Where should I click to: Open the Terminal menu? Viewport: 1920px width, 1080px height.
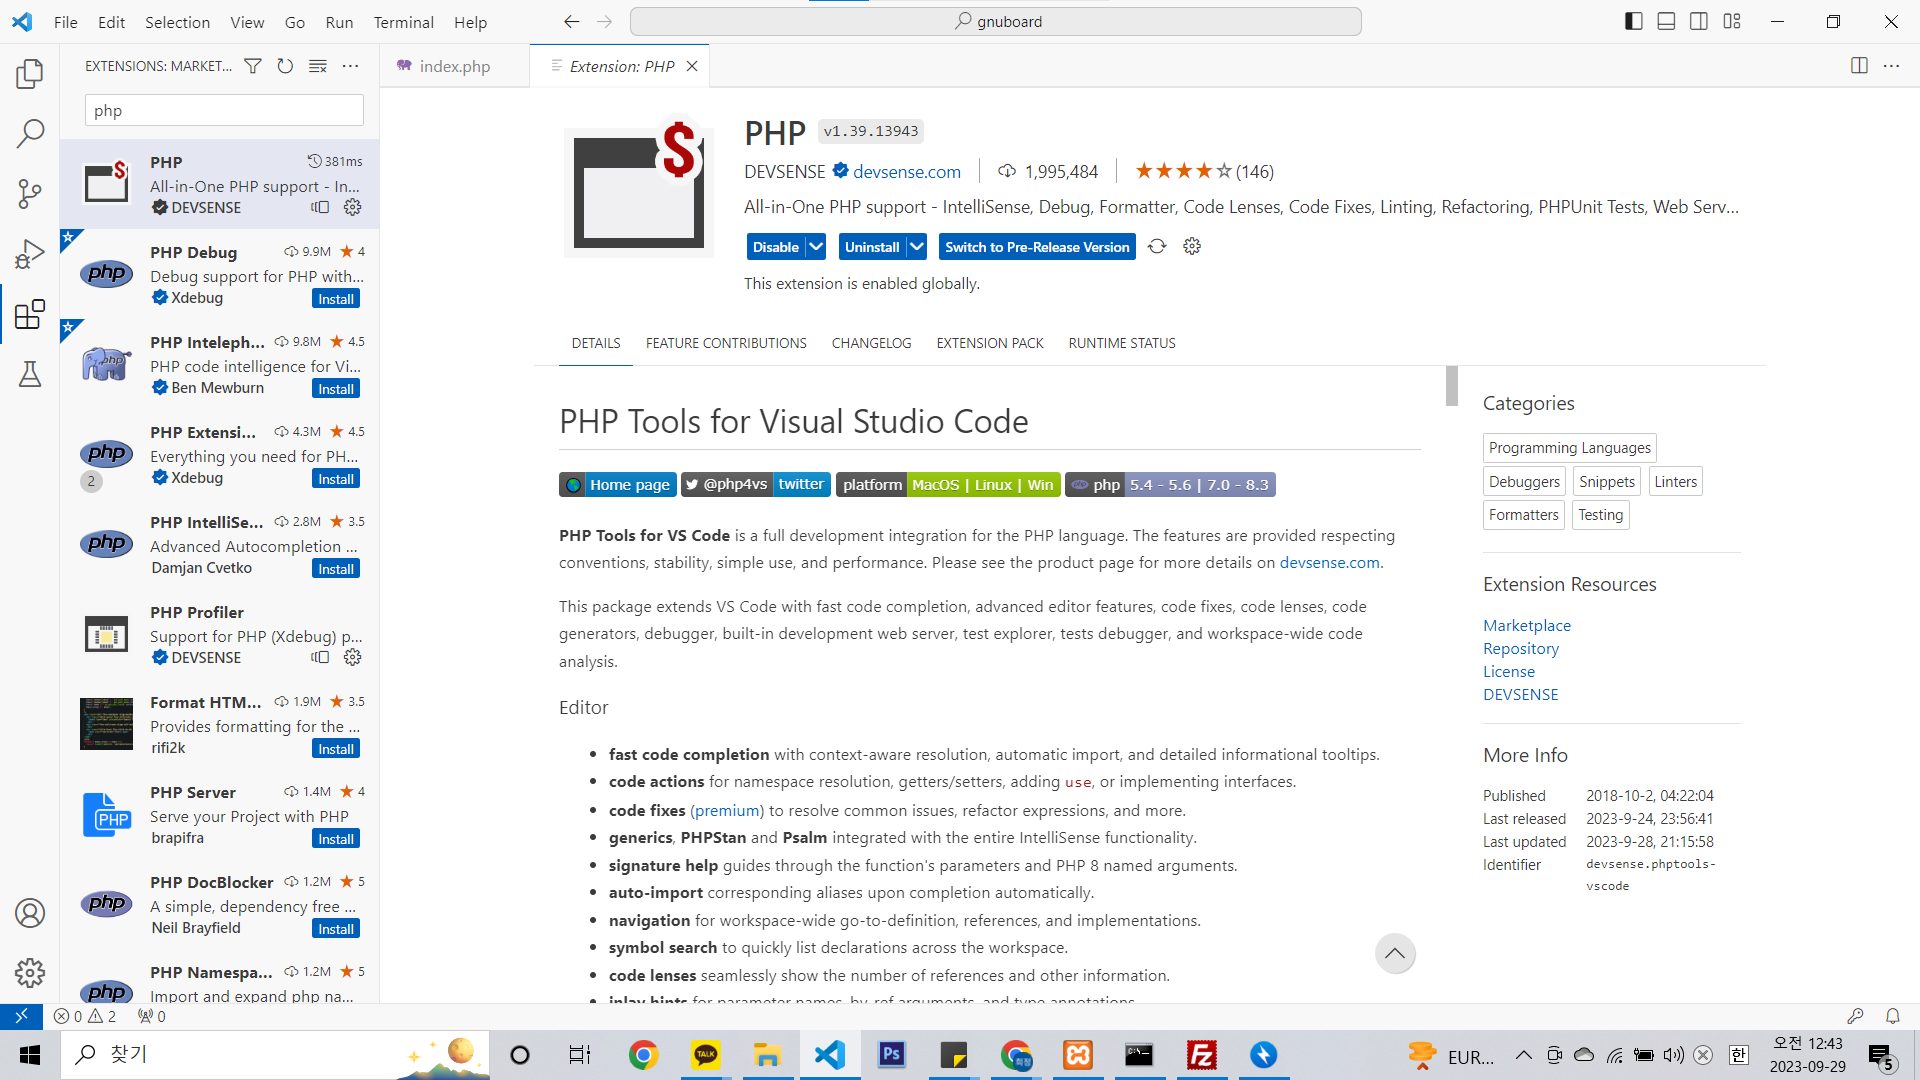click(x=403, y=22)
